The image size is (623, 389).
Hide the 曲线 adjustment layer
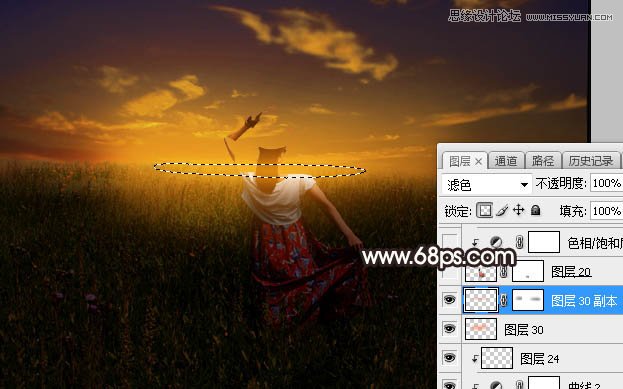tap(449, 385)
